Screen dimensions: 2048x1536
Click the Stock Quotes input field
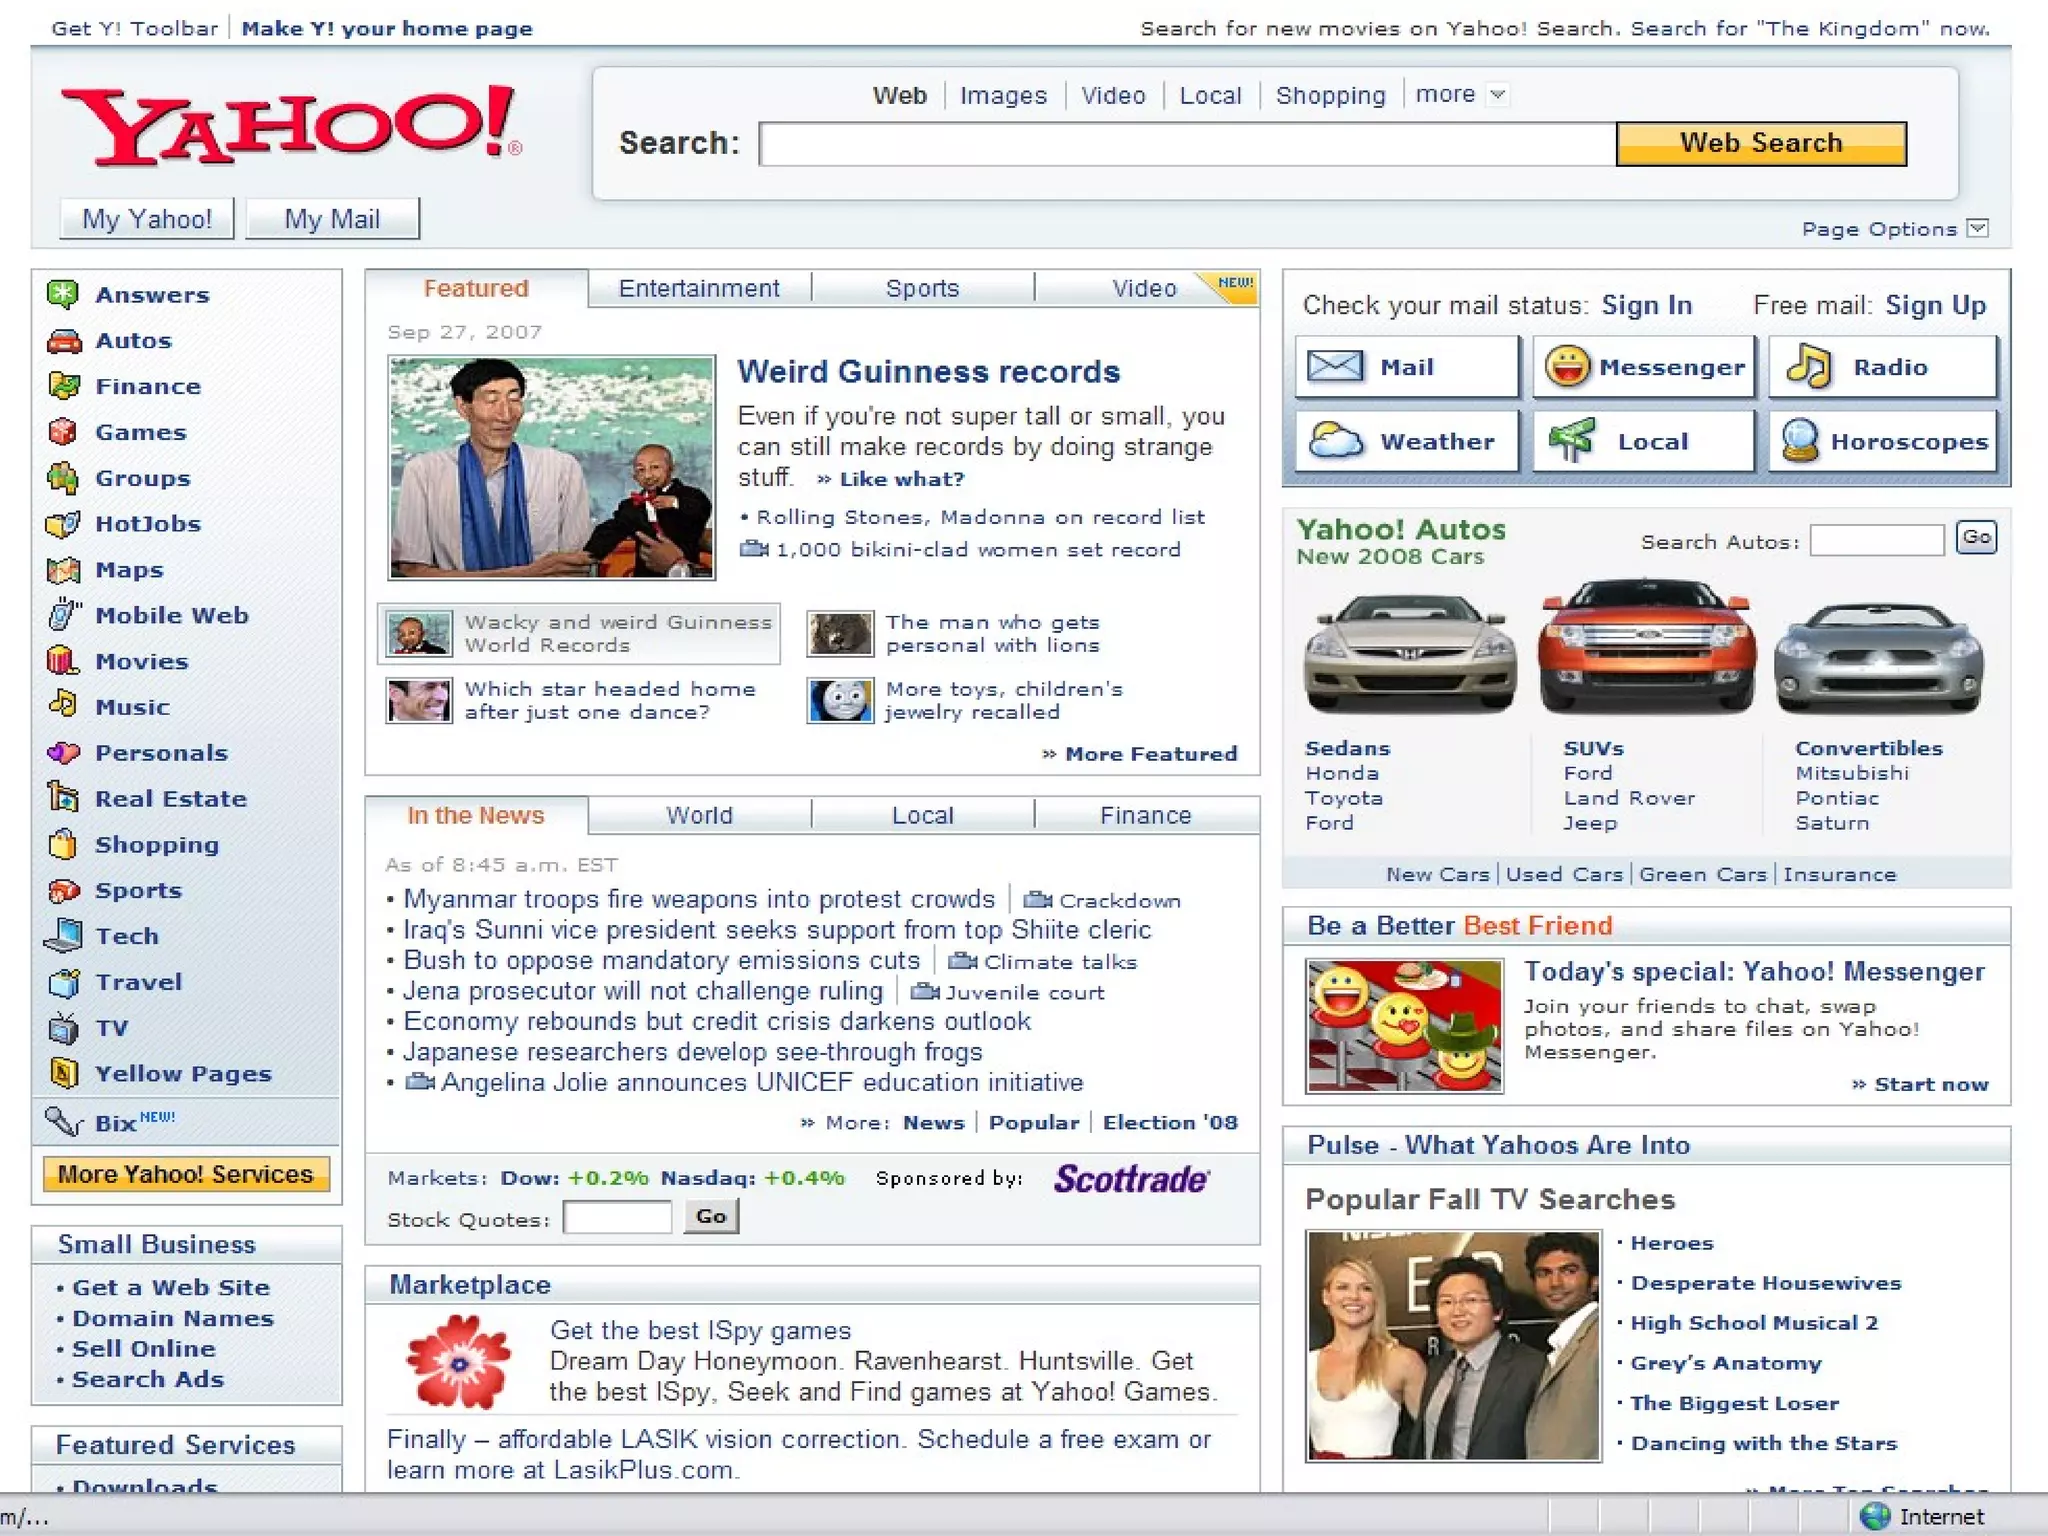coord(617,1218)
